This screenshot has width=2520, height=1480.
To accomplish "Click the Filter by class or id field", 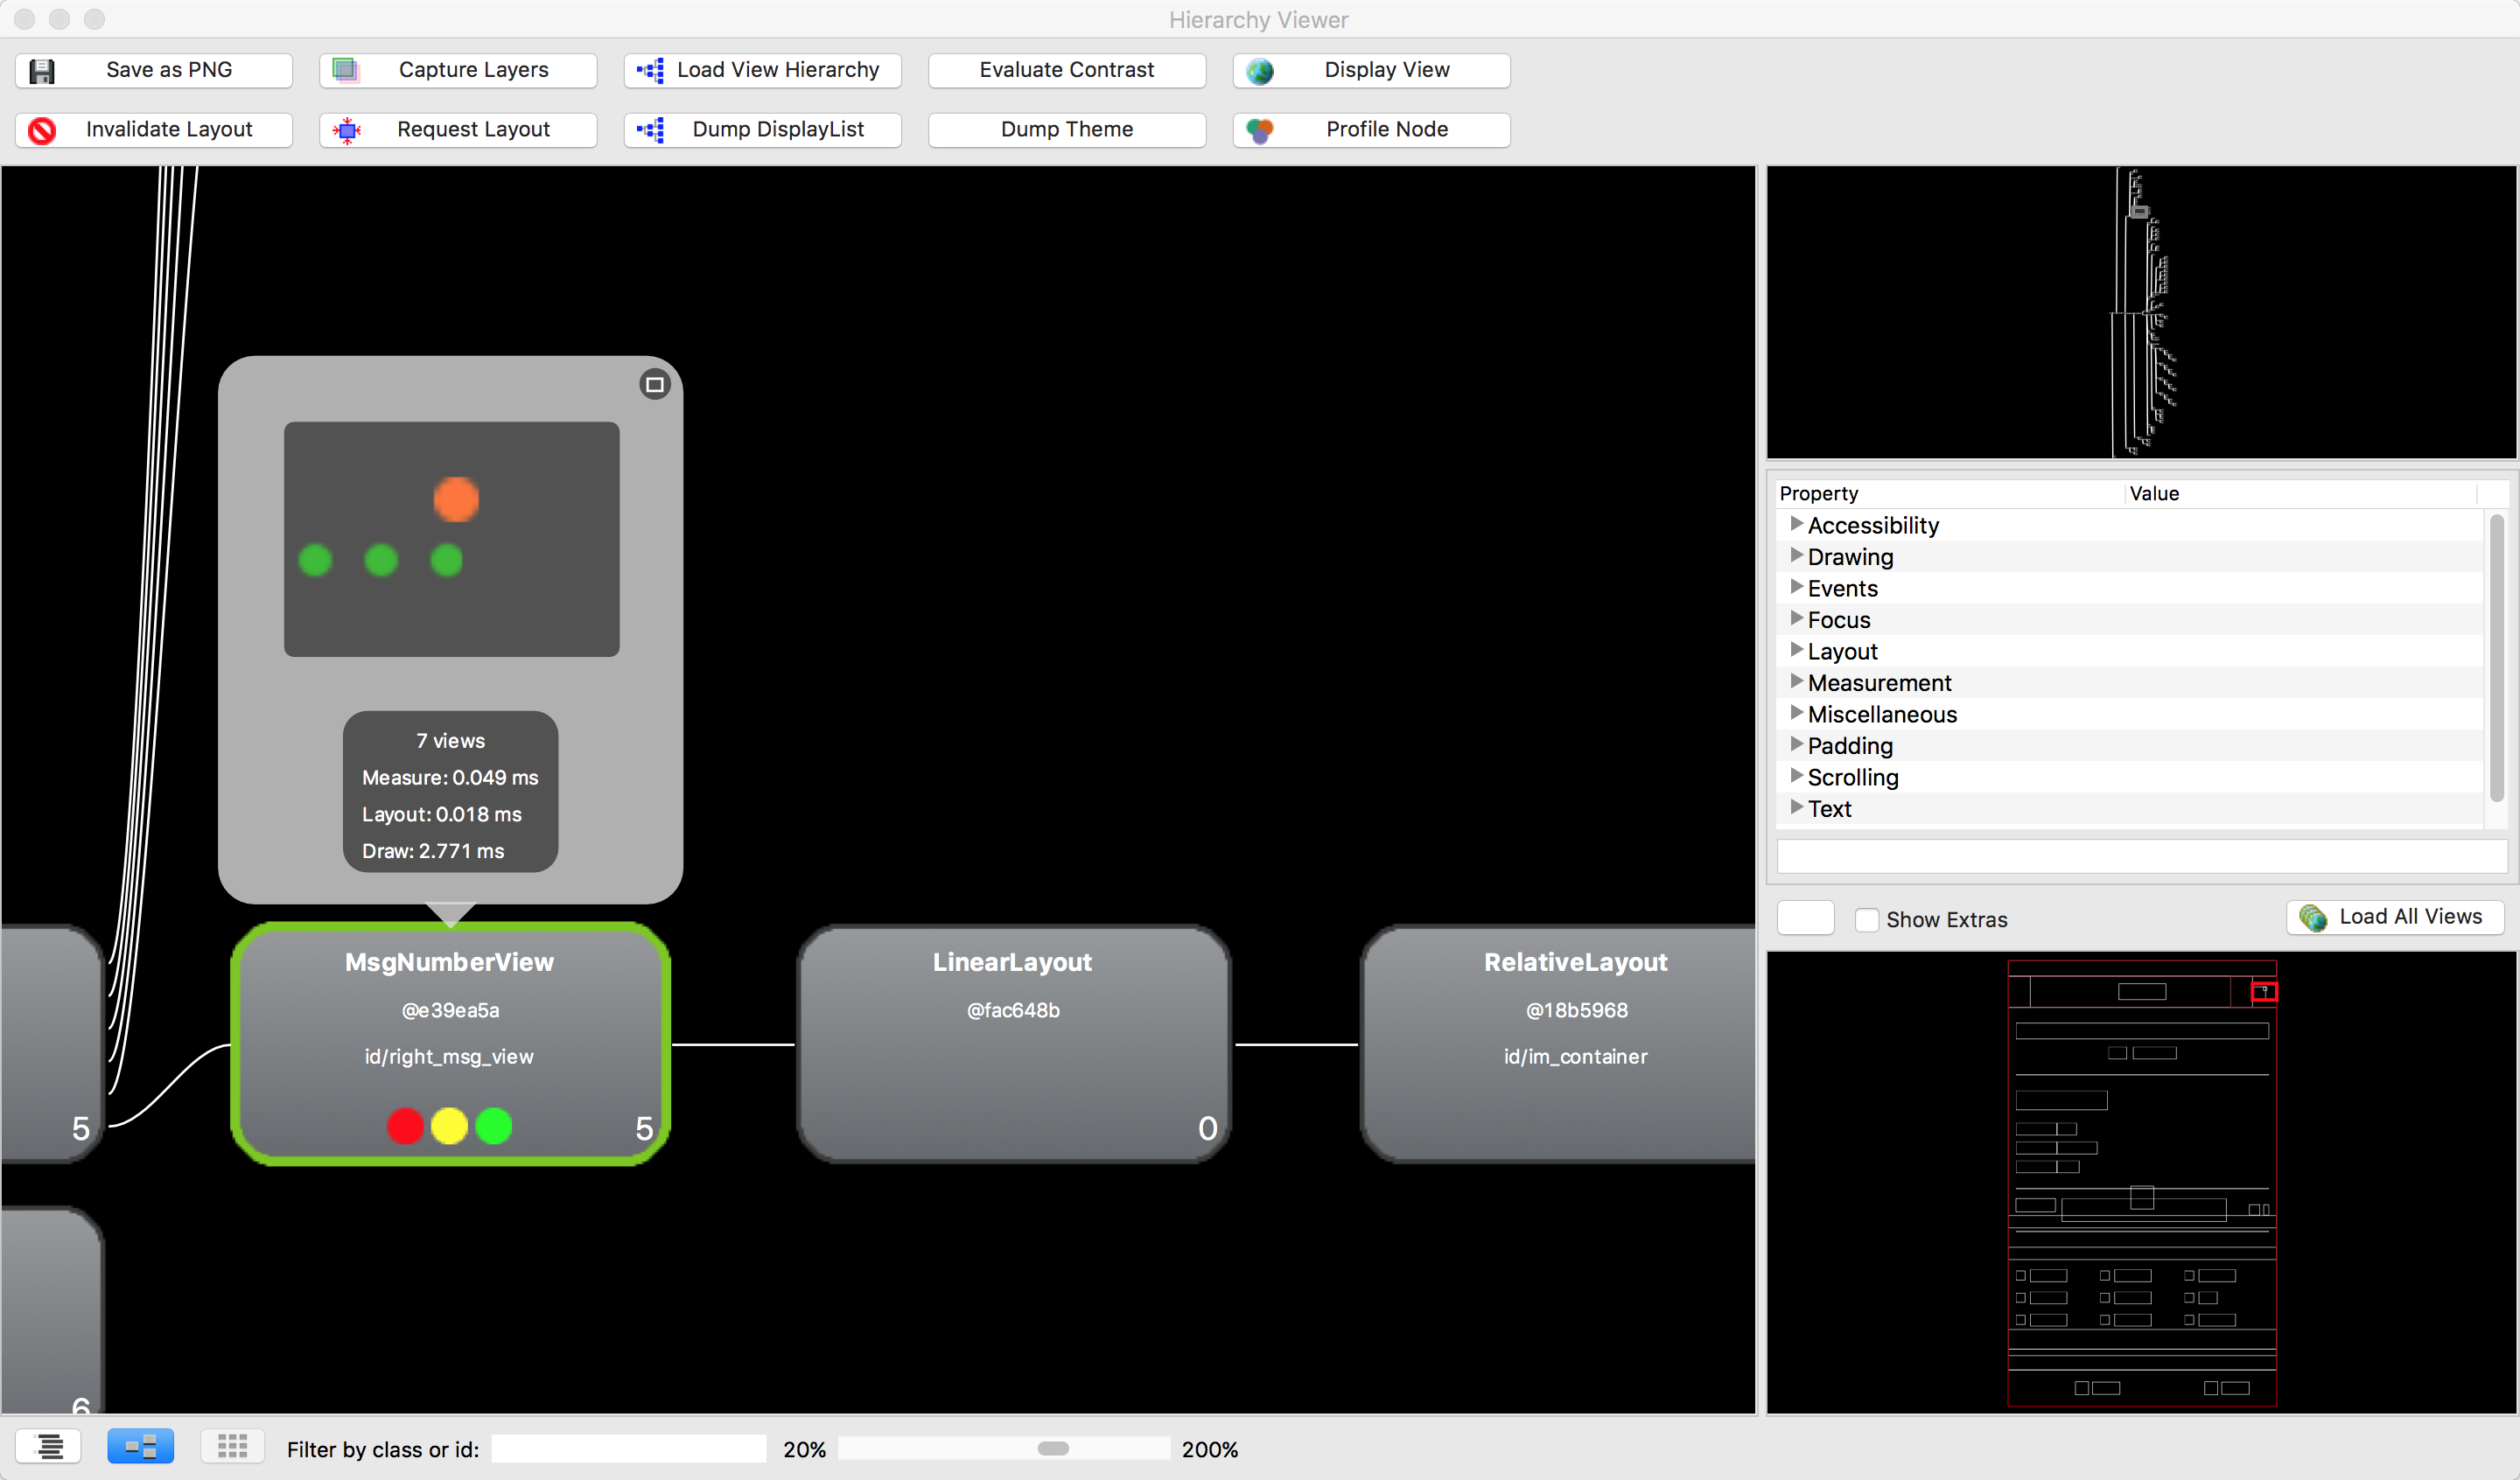I will (x=629, y=1449).
